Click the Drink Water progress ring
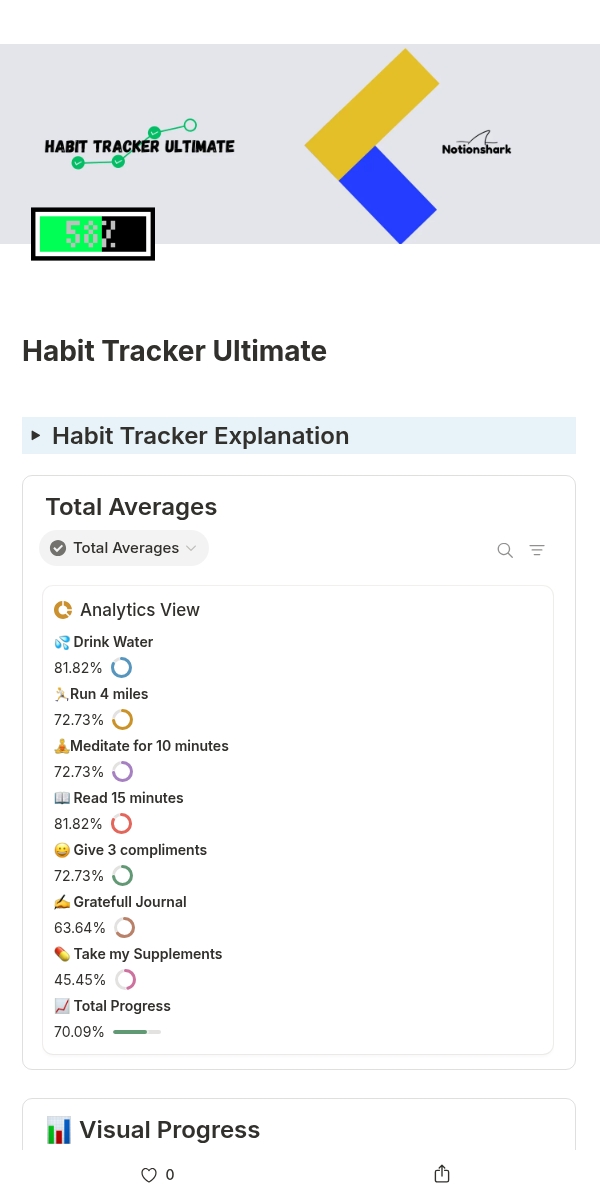 click(122, 667)
